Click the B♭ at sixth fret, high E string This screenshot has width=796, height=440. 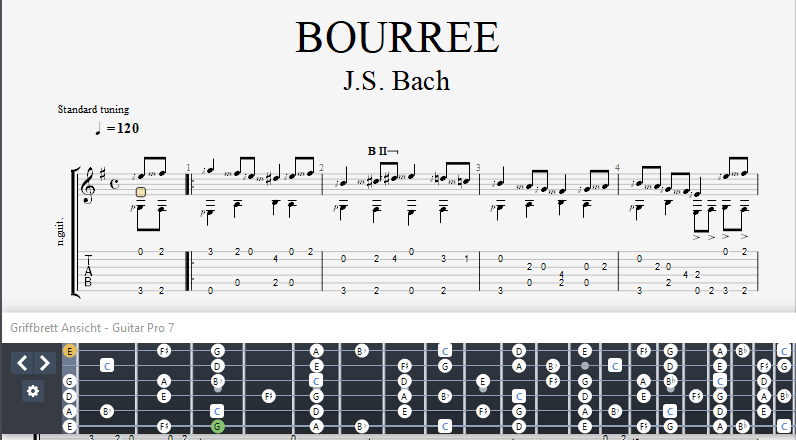(361, 351)
